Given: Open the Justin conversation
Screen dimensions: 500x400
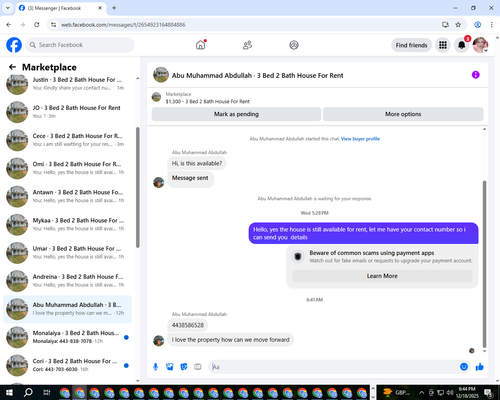Looking at the screenshot, I should point(68,84).
